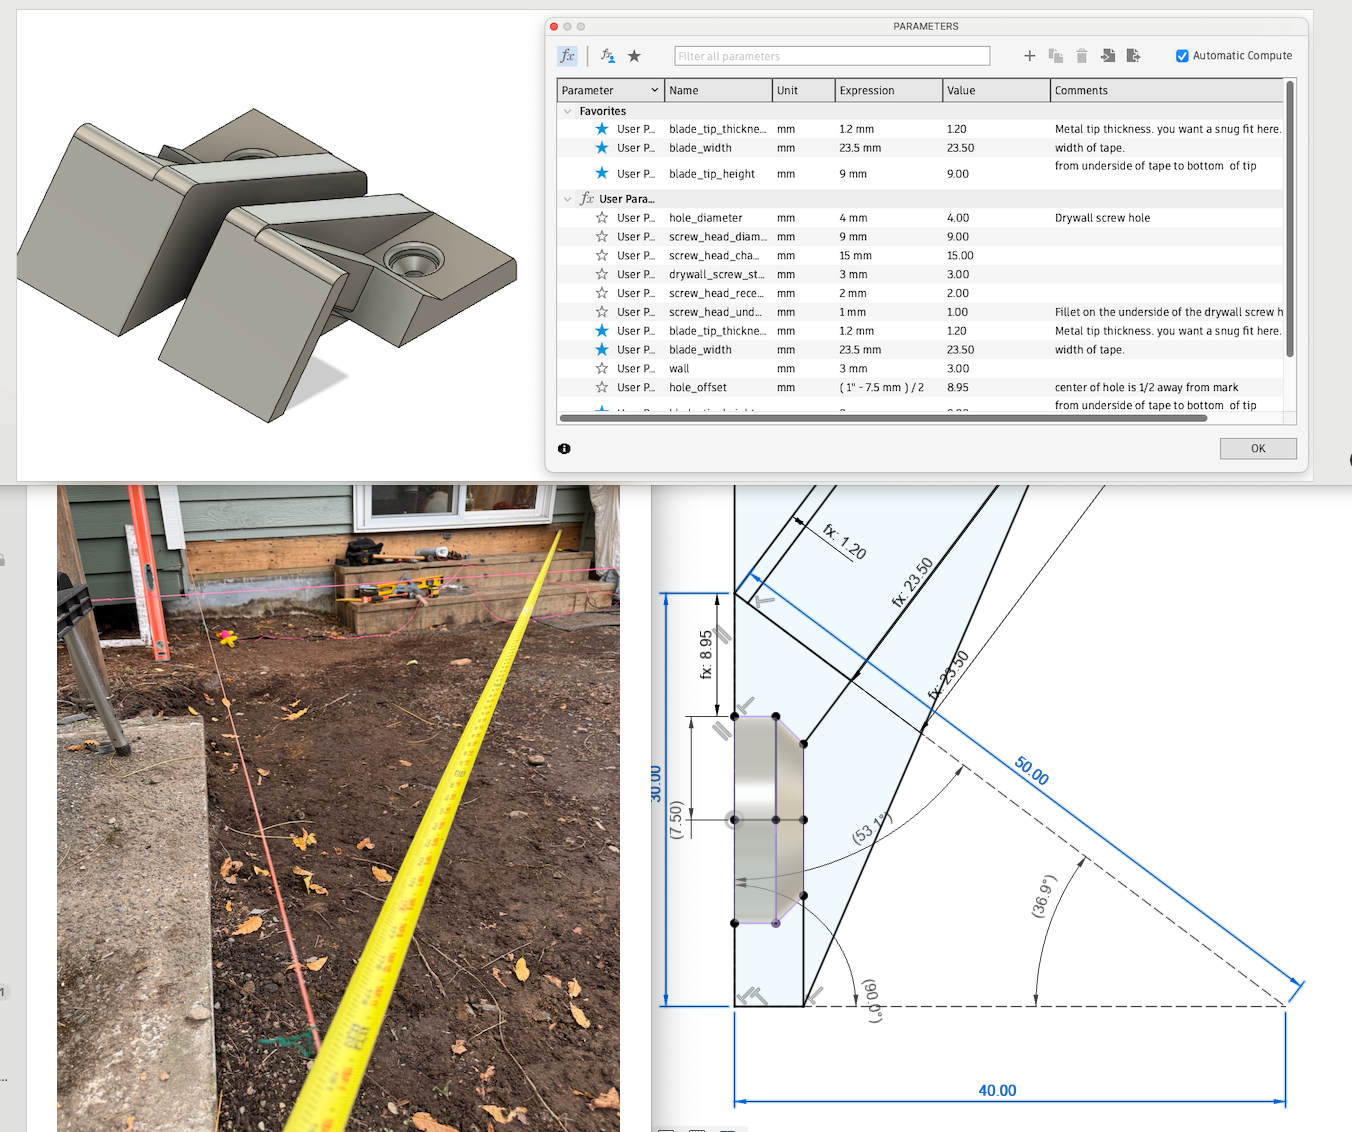1352x1132 pixels.
Task: Click the 3D bracket model render
Action: tap(267, 264)
